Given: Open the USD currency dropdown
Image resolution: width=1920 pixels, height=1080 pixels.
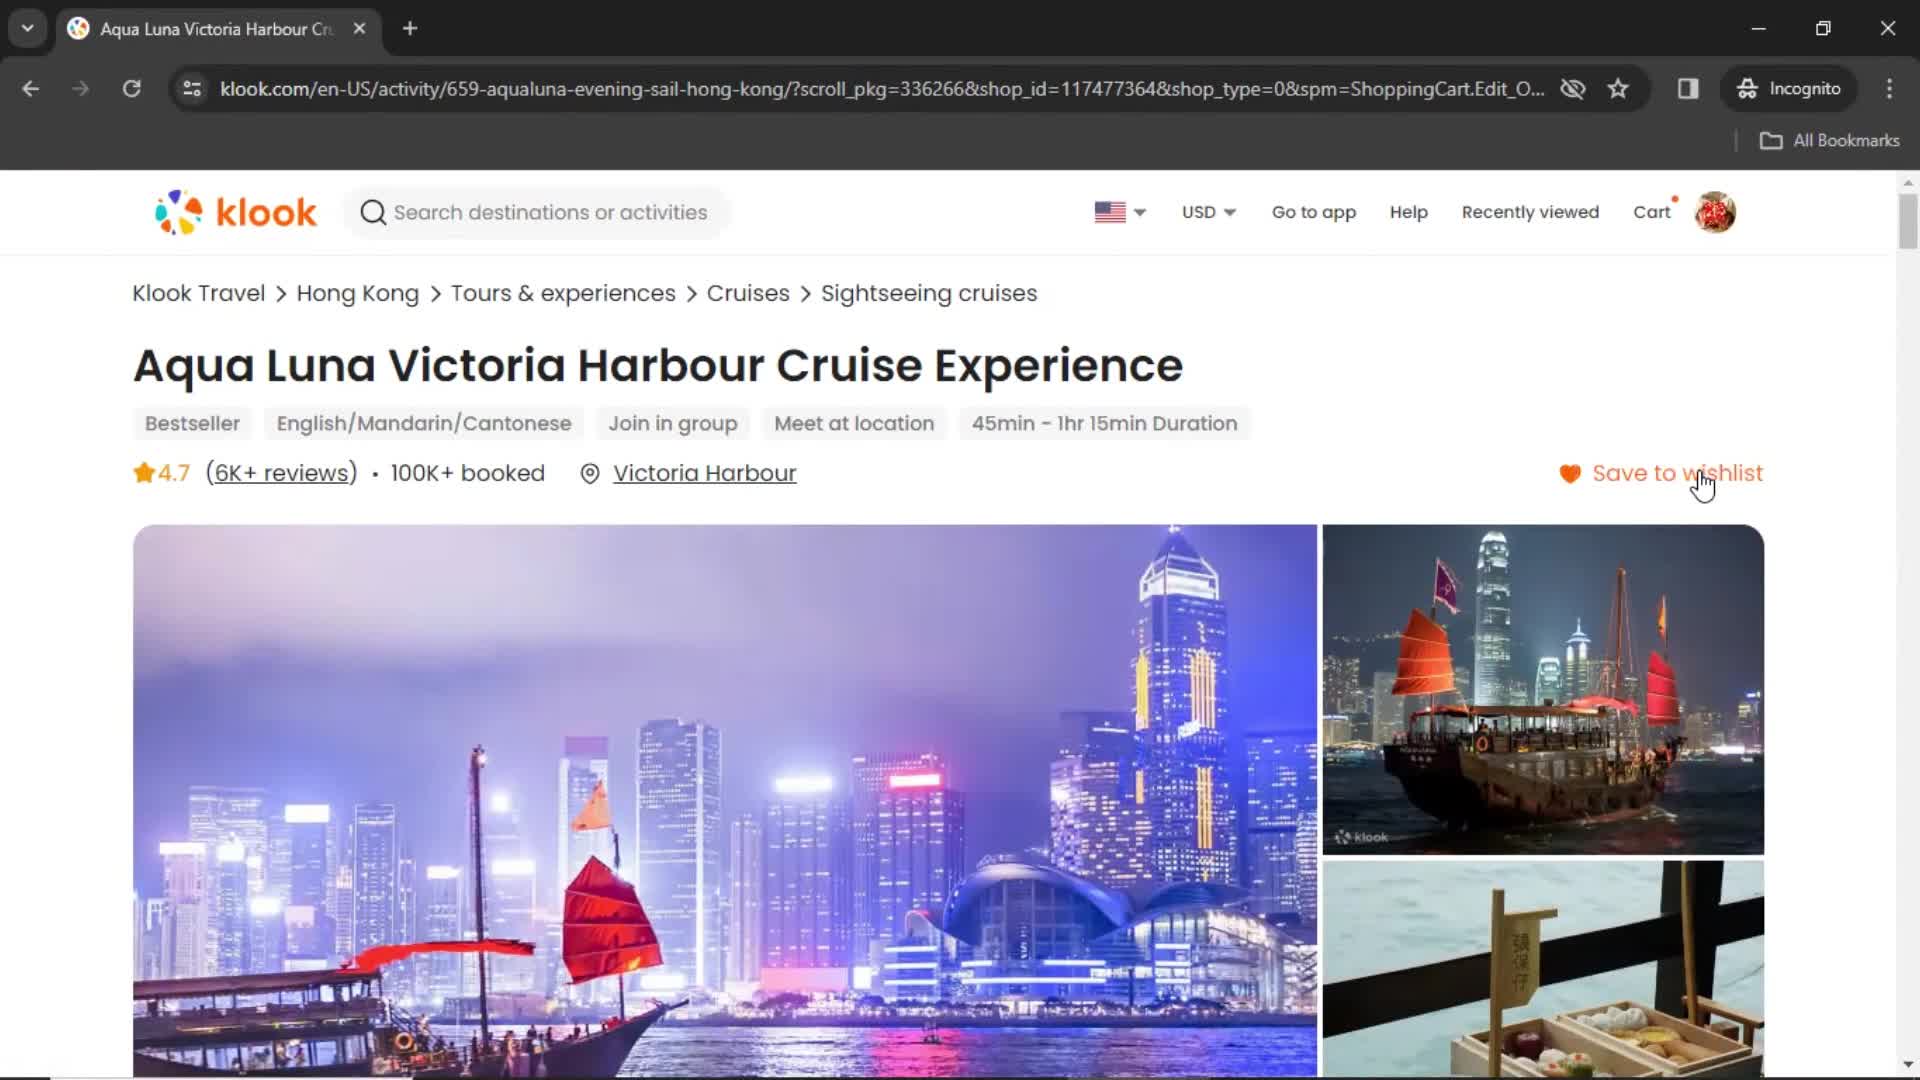Looking at the screenshot, I should click(1209, 212).
